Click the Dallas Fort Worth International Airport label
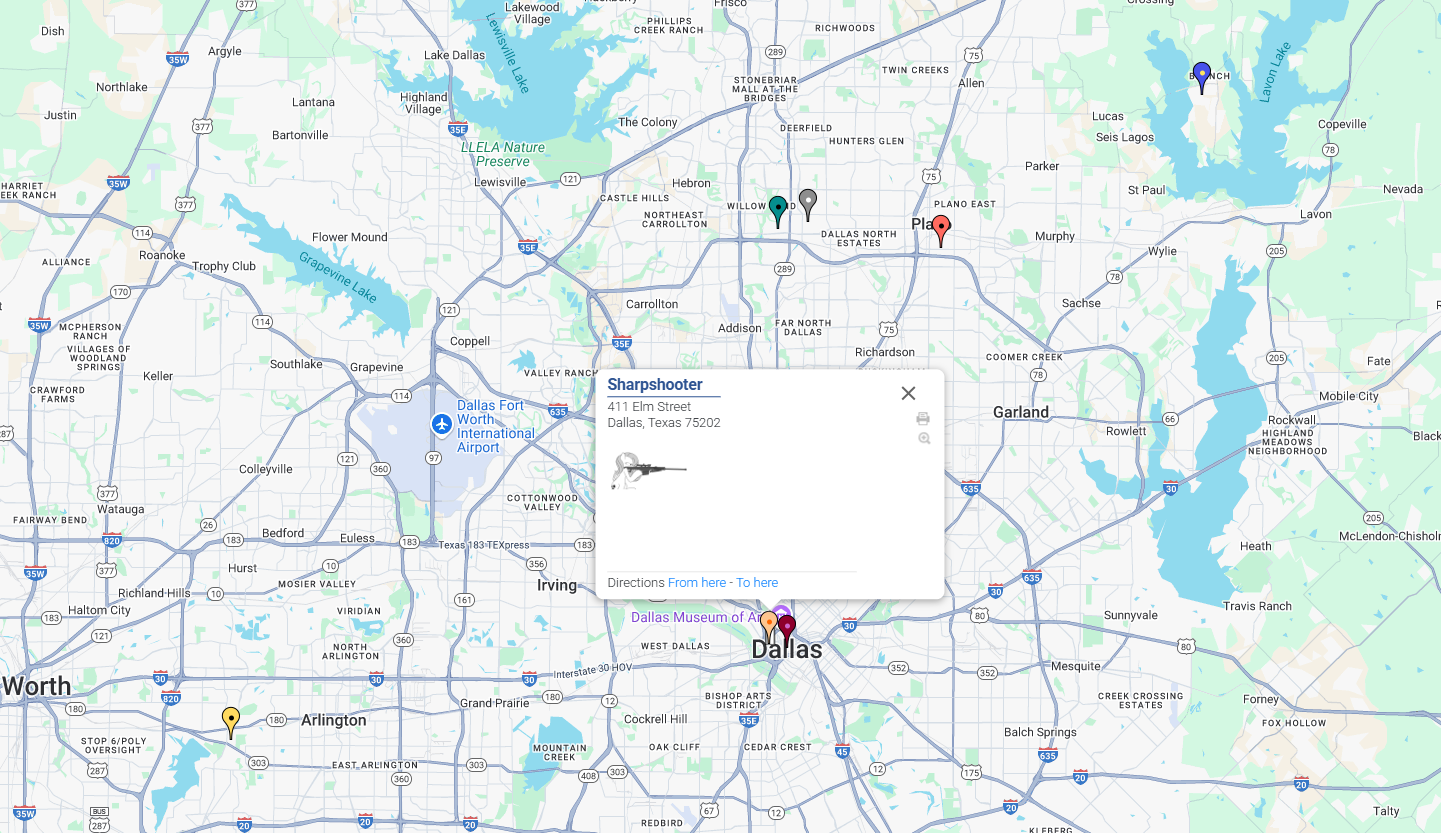The image size is (1441, 833). [496, 426]
